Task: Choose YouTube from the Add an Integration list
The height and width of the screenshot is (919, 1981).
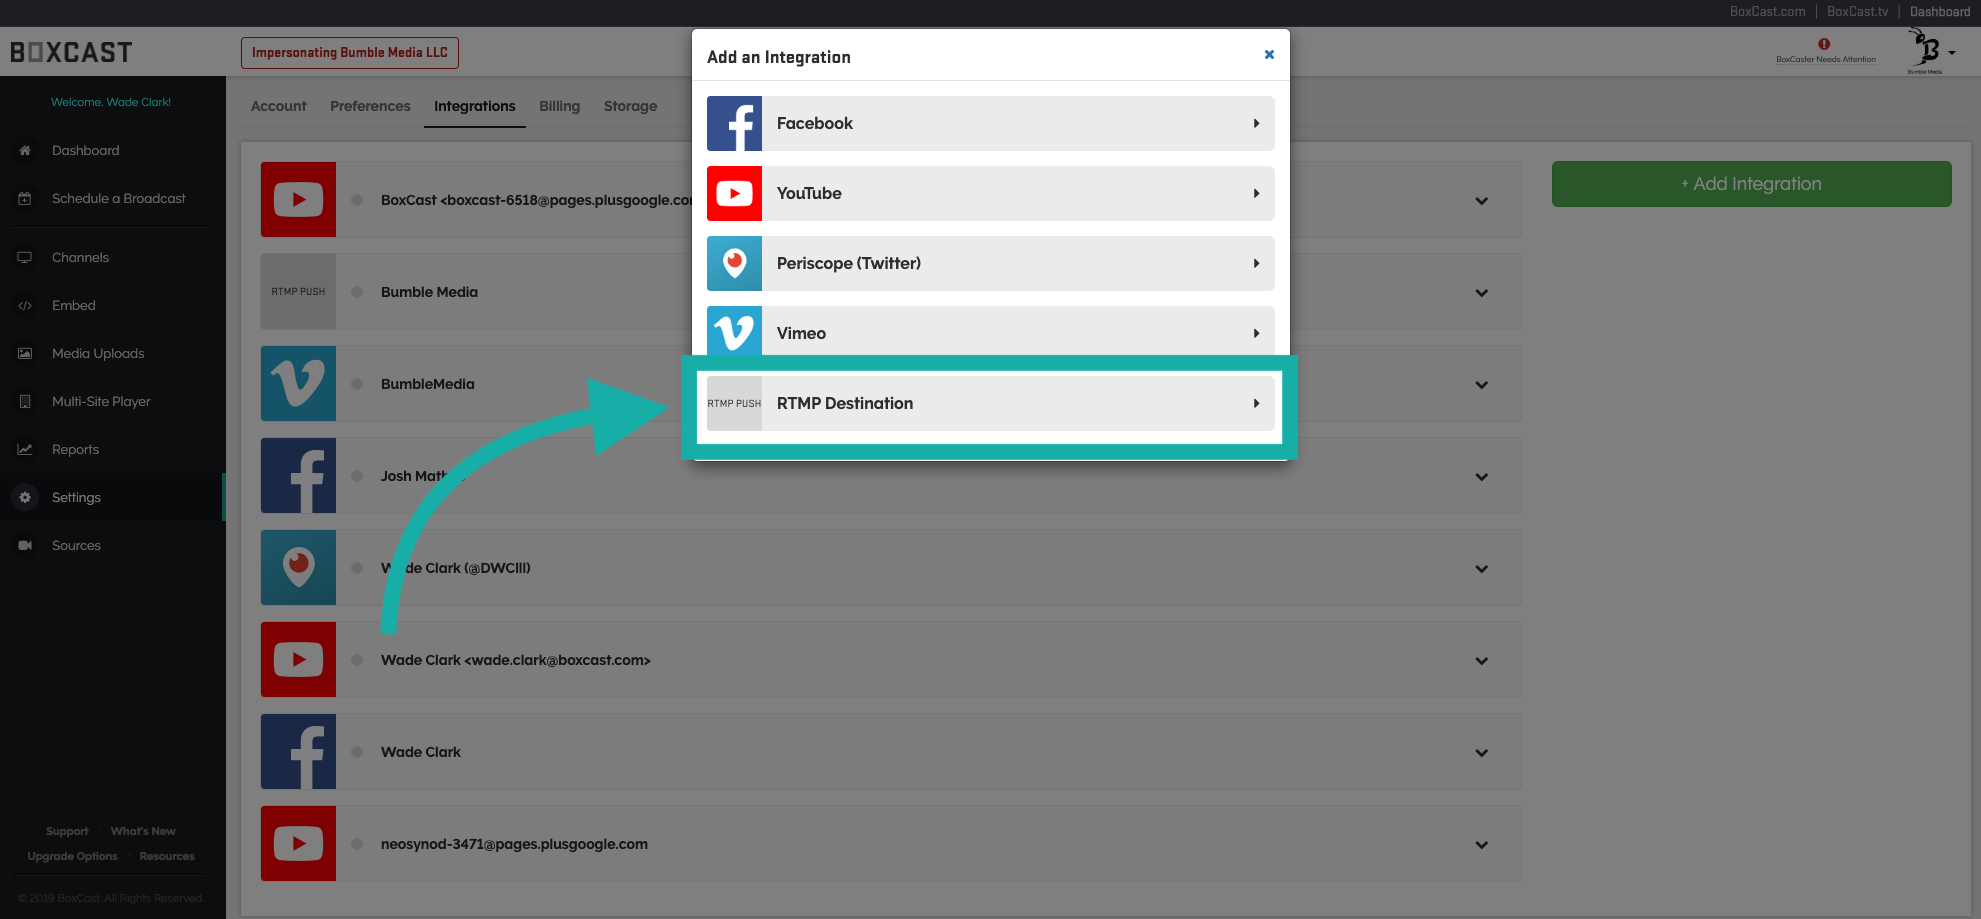Action: (x=989, y=194)
